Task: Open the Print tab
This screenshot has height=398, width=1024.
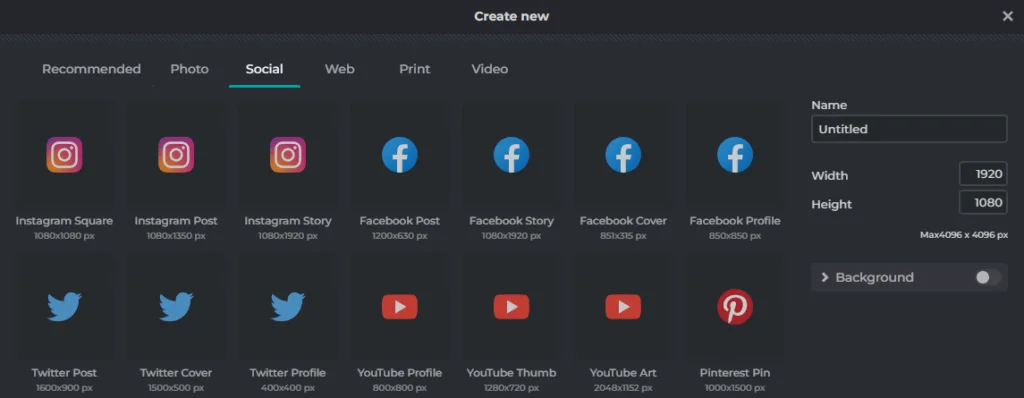Action: coord(415,69)
